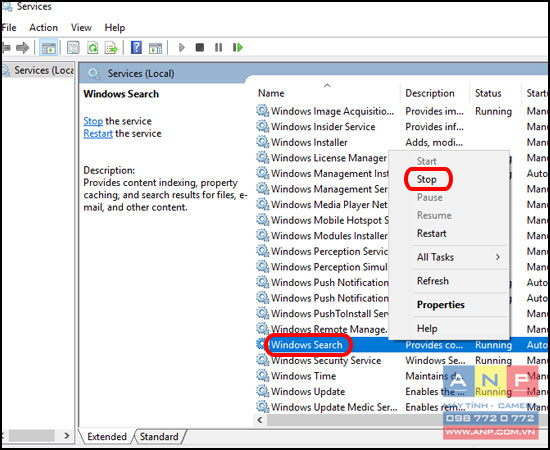This screenshot has height=450, width=550.
Task: Open the File menu
Action: tap(9, 27)
